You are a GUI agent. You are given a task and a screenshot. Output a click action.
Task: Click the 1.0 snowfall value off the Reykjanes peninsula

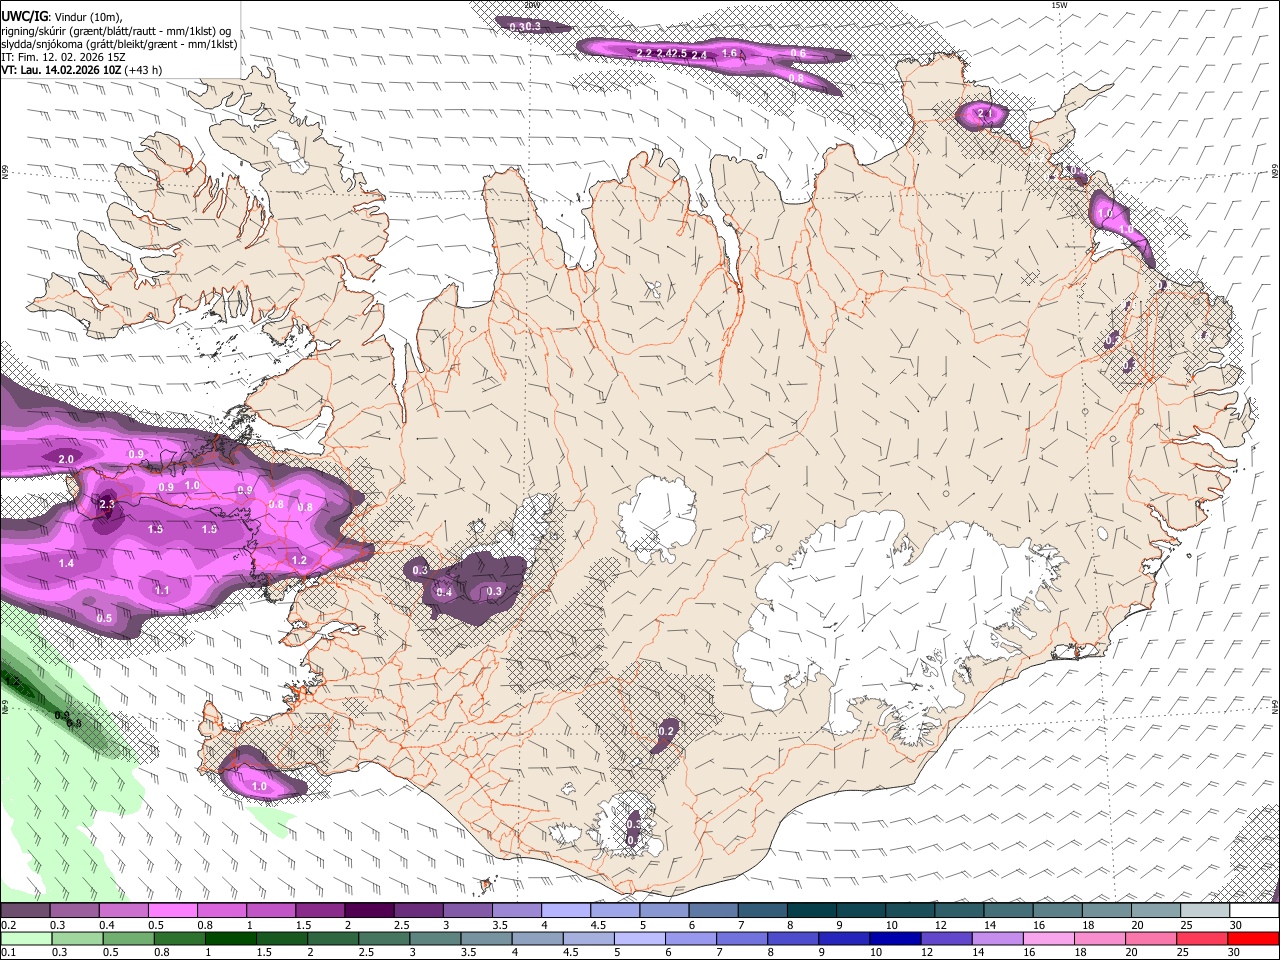coord(259,787)
